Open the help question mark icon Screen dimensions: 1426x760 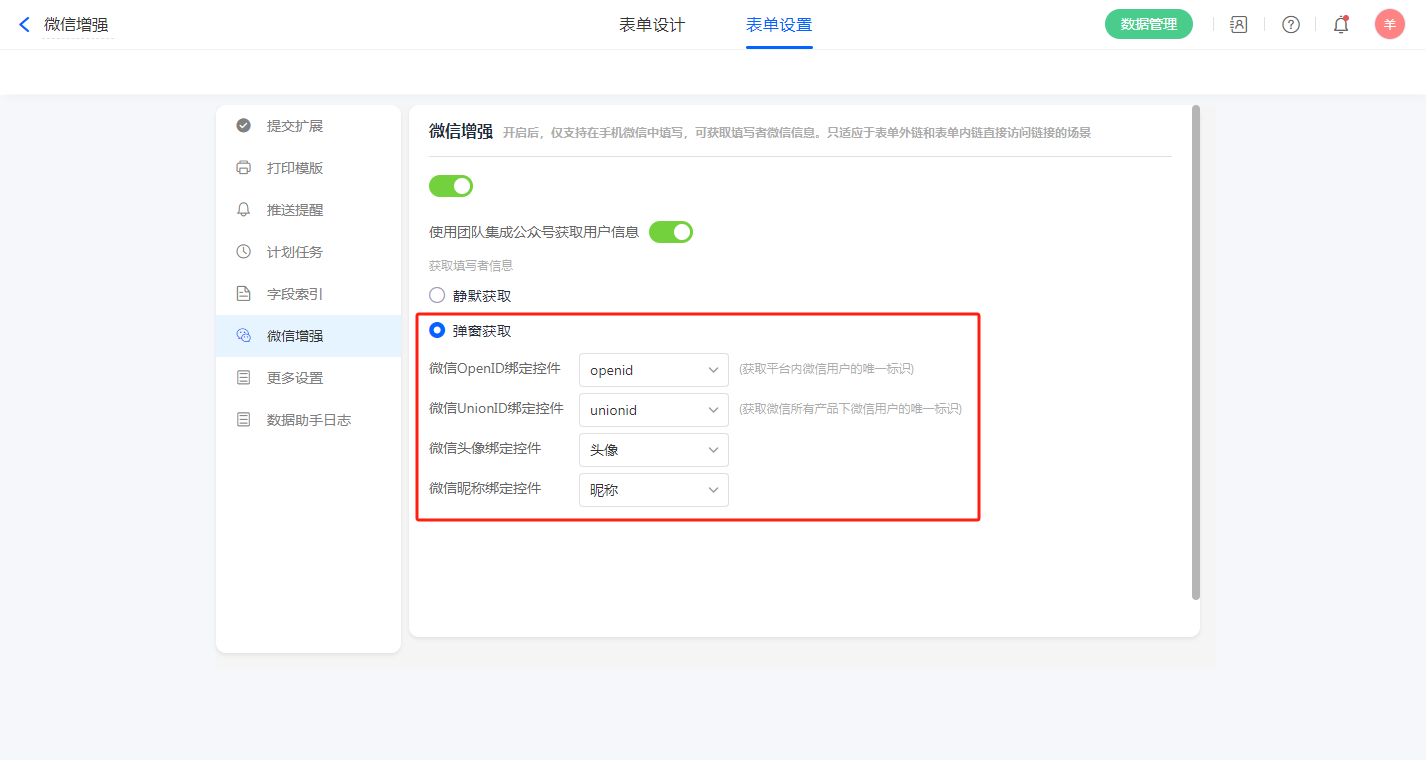coord(1290,25)
